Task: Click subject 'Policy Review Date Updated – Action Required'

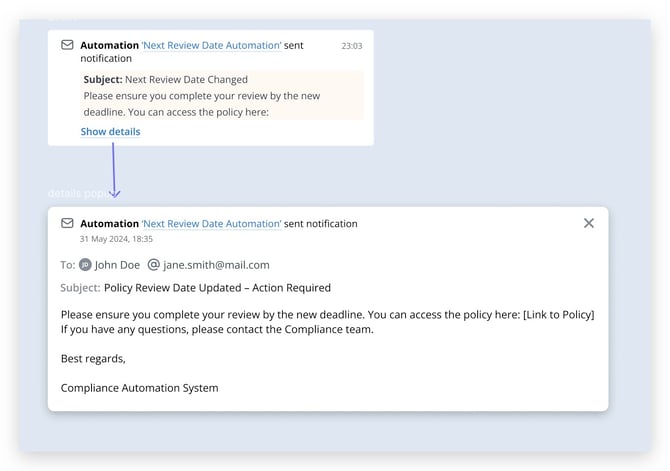Action: click(217, 288)
